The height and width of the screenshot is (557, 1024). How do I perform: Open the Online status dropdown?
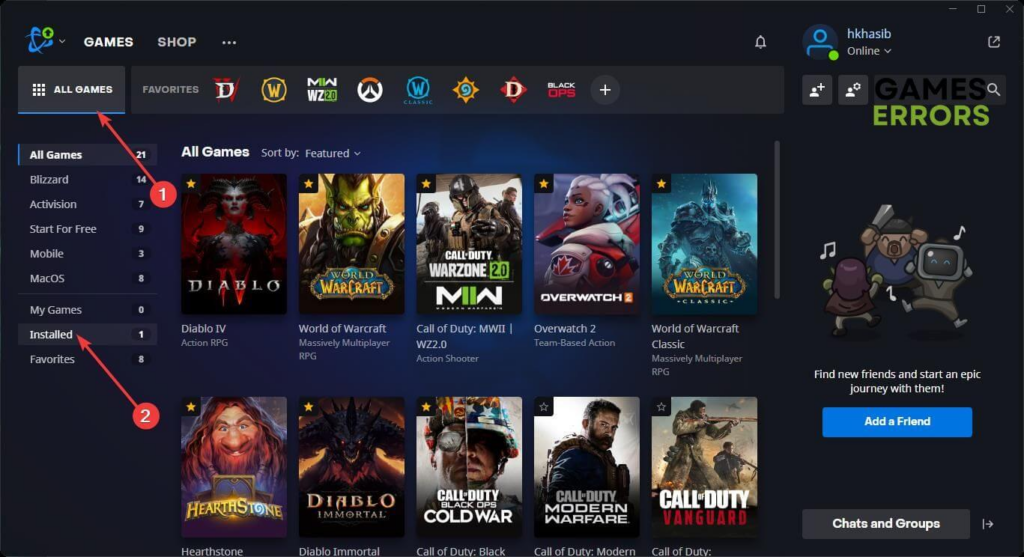click(869, 51)
